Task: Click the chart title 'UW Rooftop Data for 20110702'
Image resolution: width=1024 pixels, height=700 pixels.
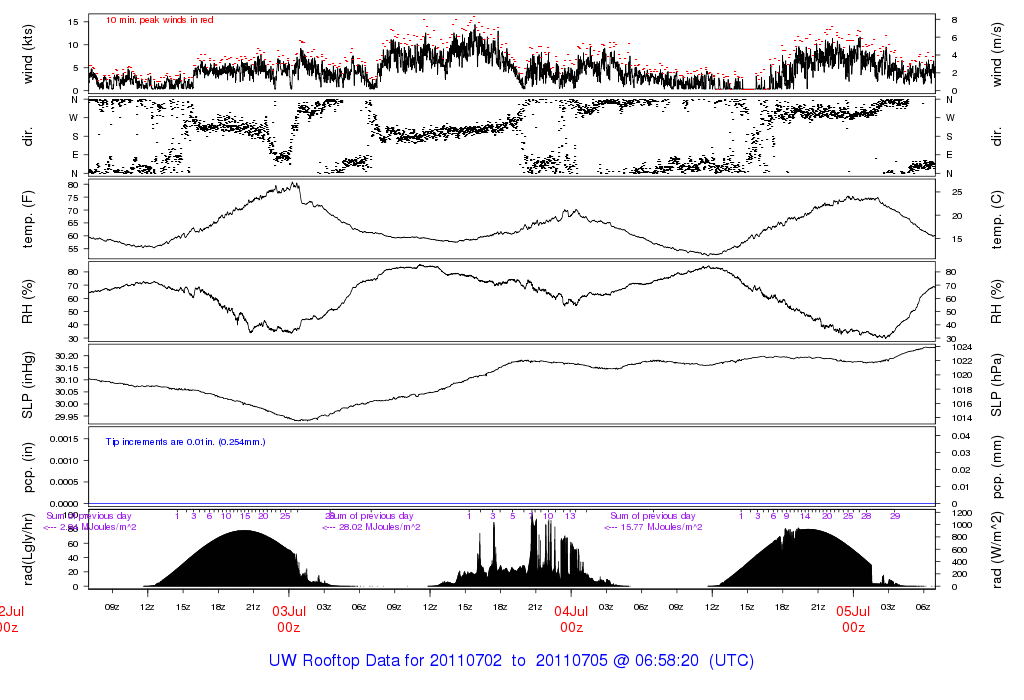Action: 385,660
